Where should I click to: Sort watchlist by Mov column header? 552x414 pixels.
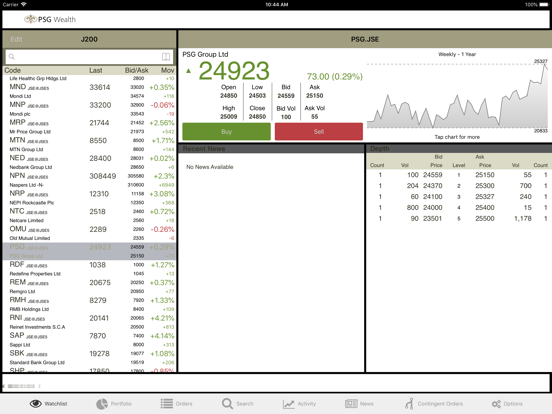tap(168, 70)
